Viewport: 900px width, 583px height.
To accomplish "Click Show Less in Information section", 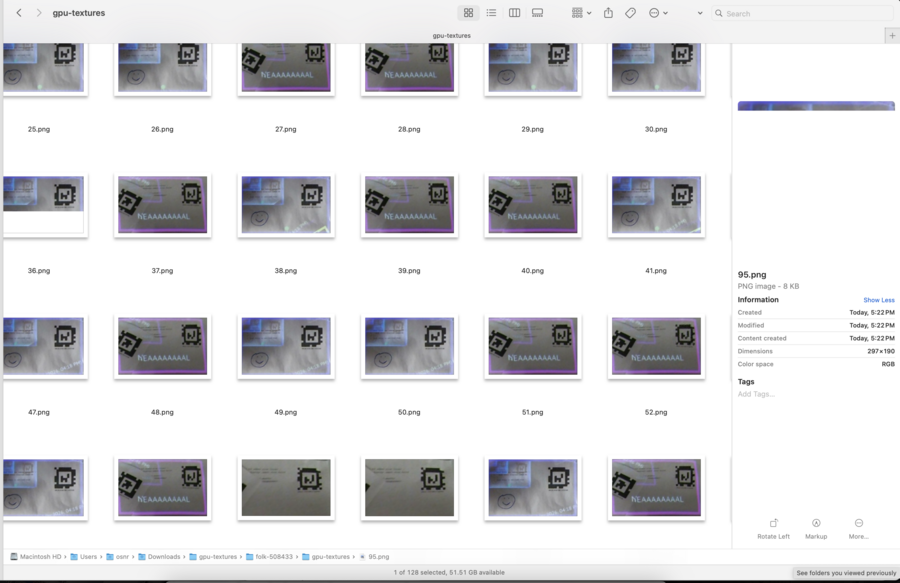I will 879,300.
